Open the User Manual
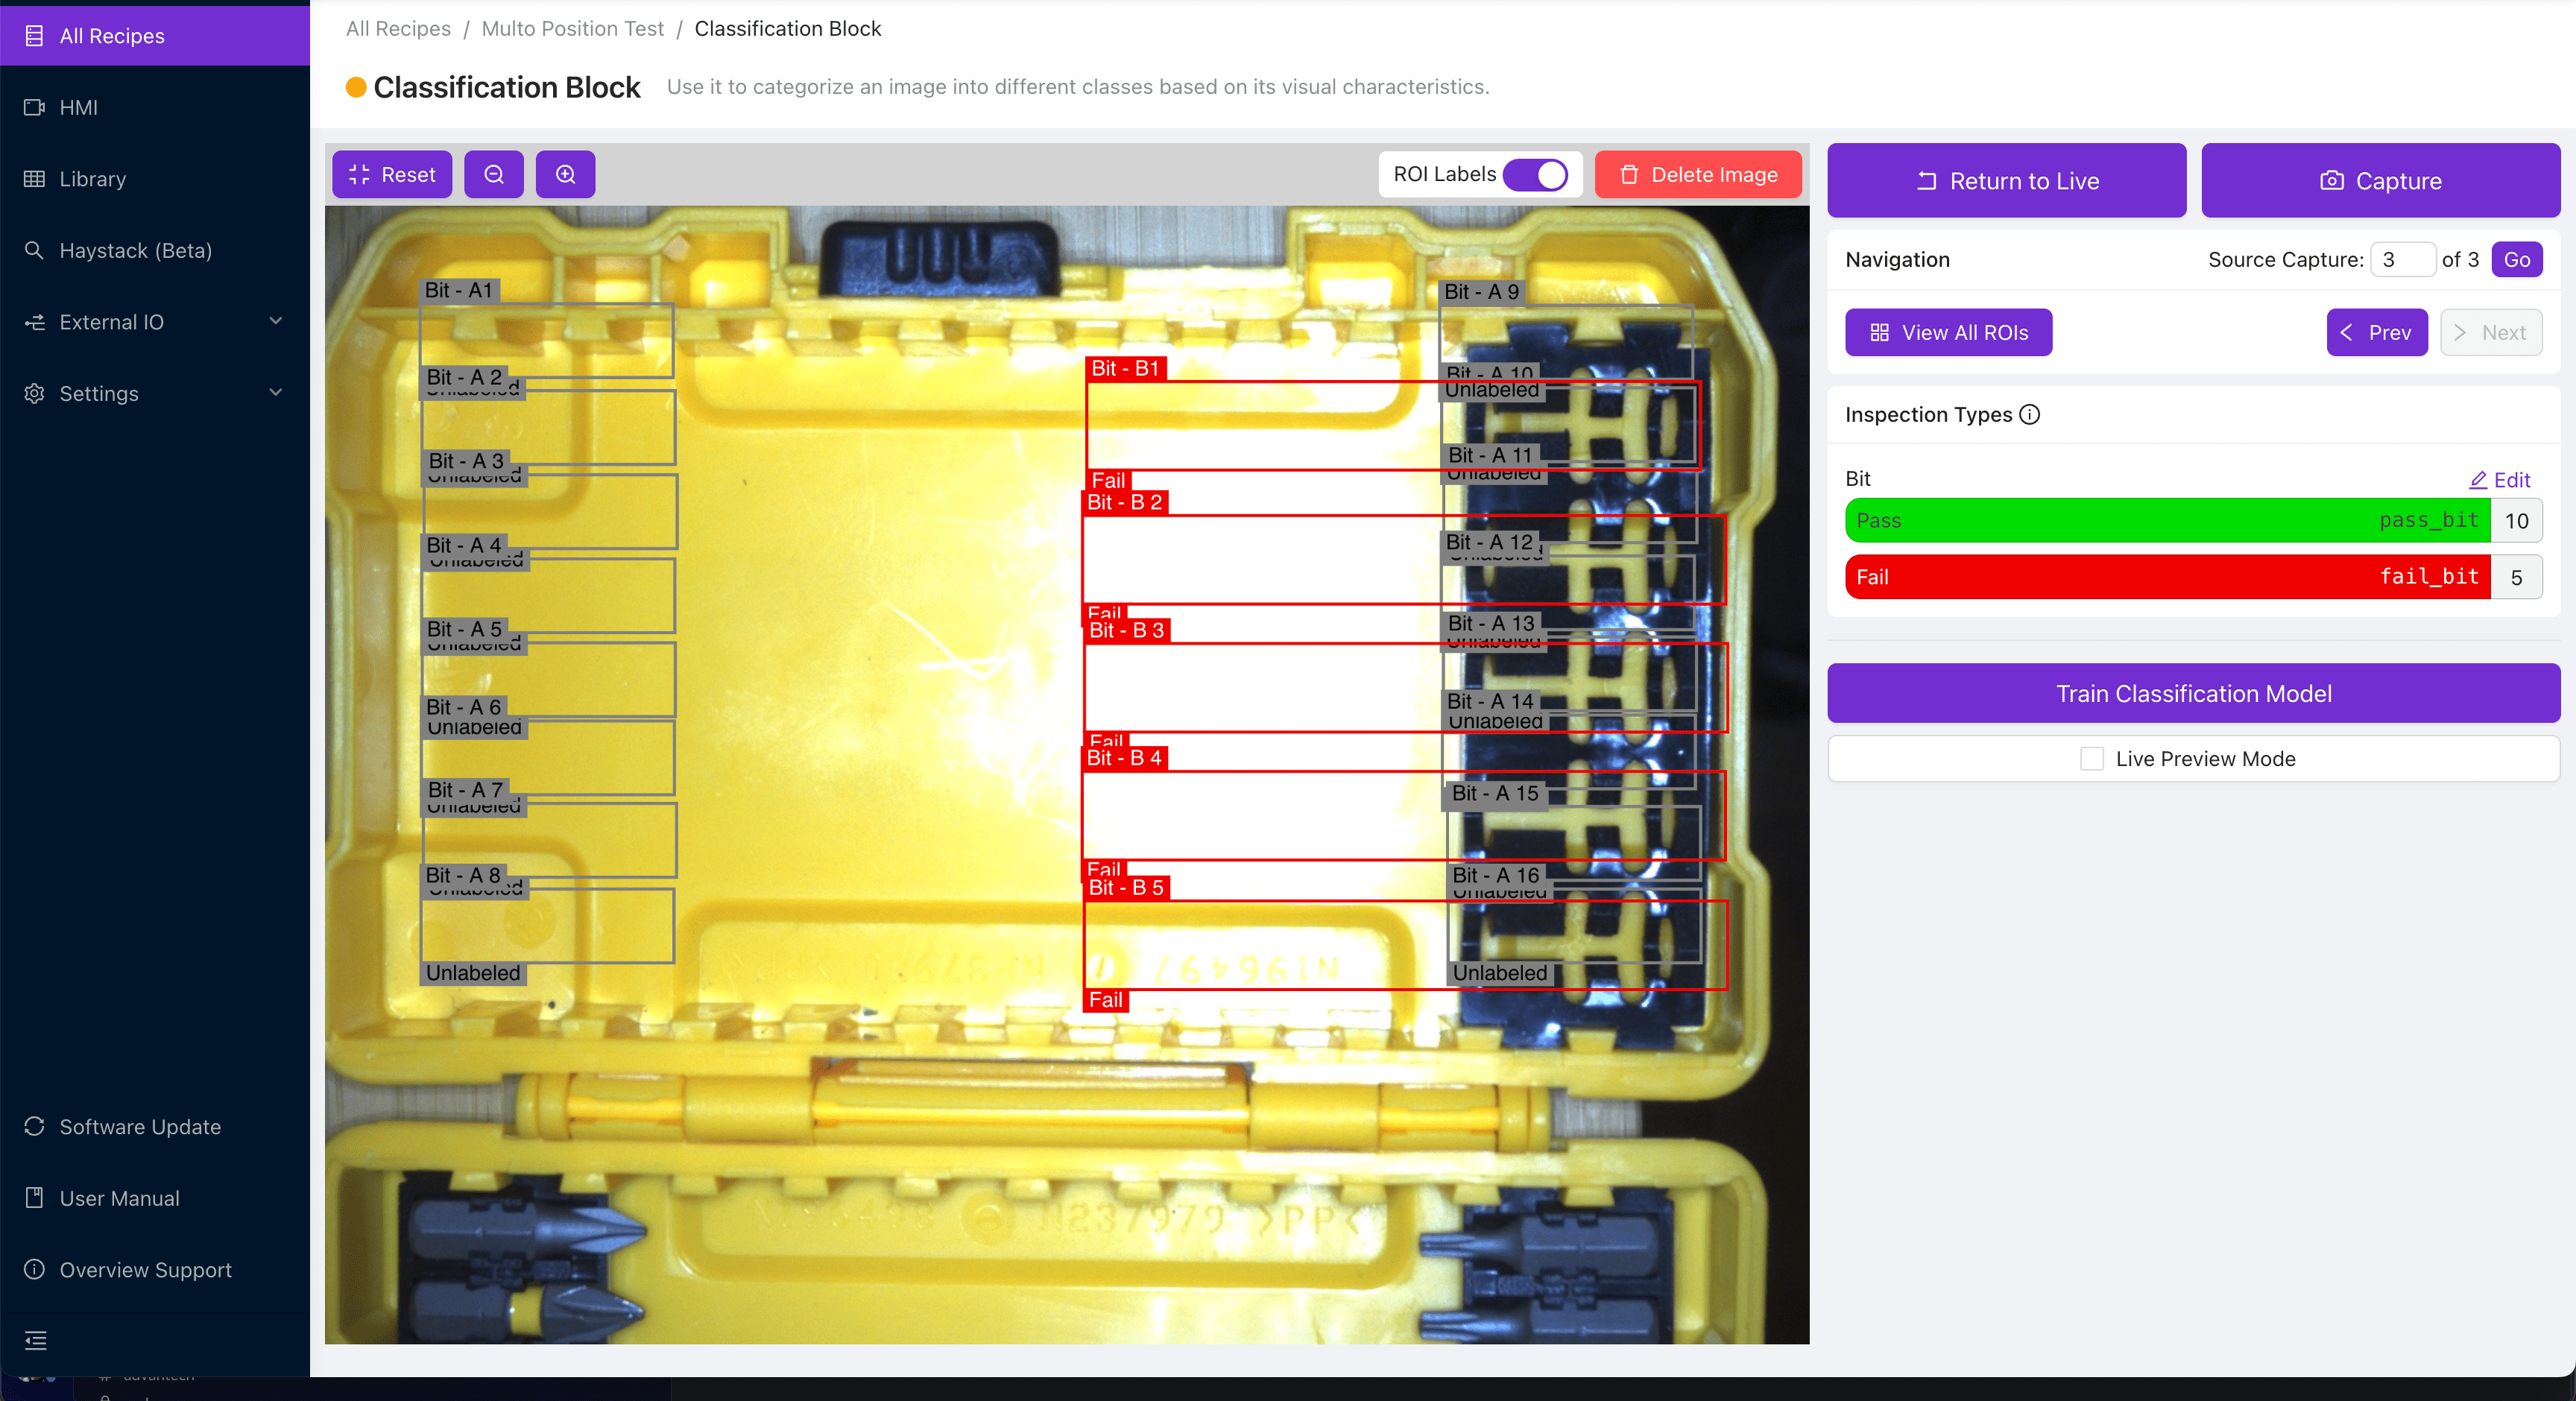This screenshot has height=1401, width=2576. 119,1198
